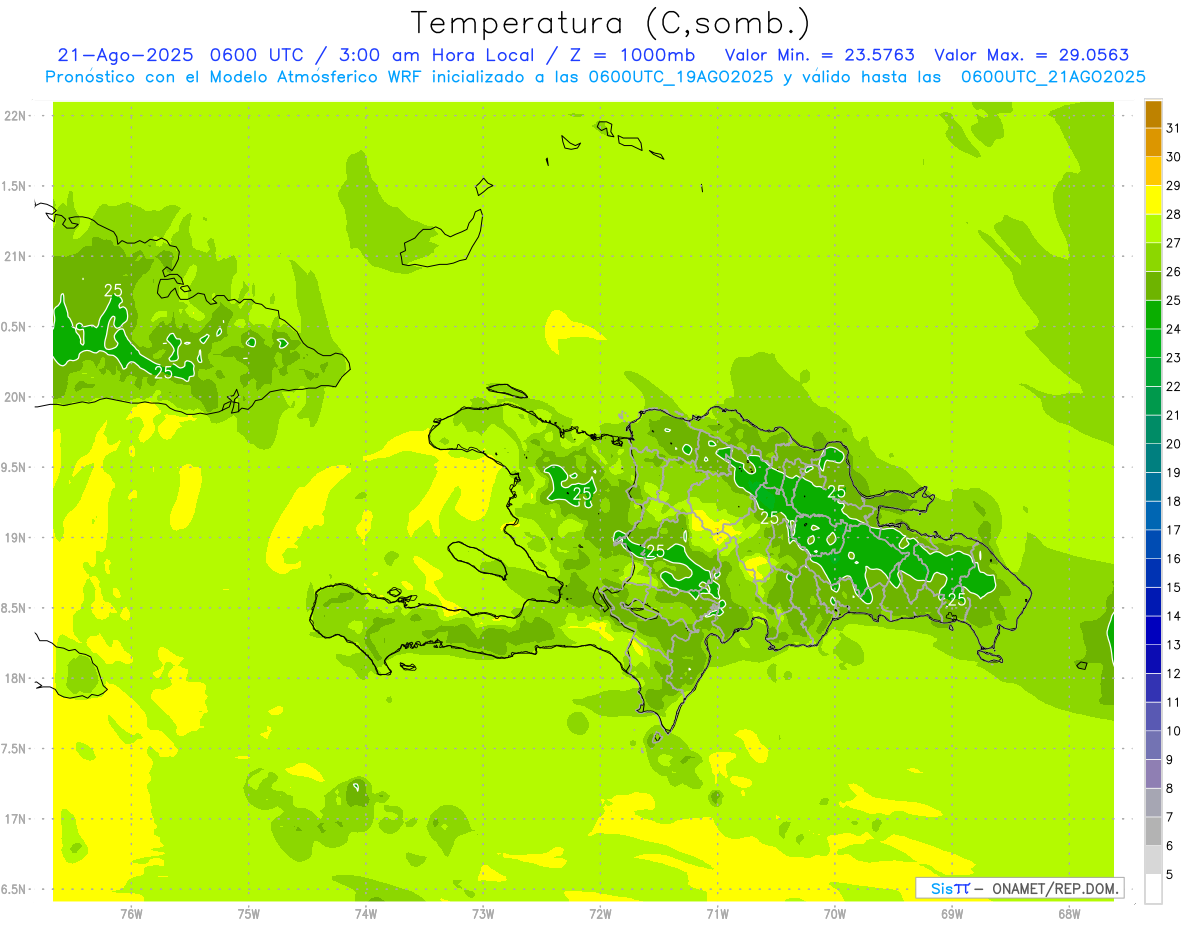The height and width of the screenshot is (927, 1200).
Task: Click the 21N latitude label
Action: (x=15, y=257)
